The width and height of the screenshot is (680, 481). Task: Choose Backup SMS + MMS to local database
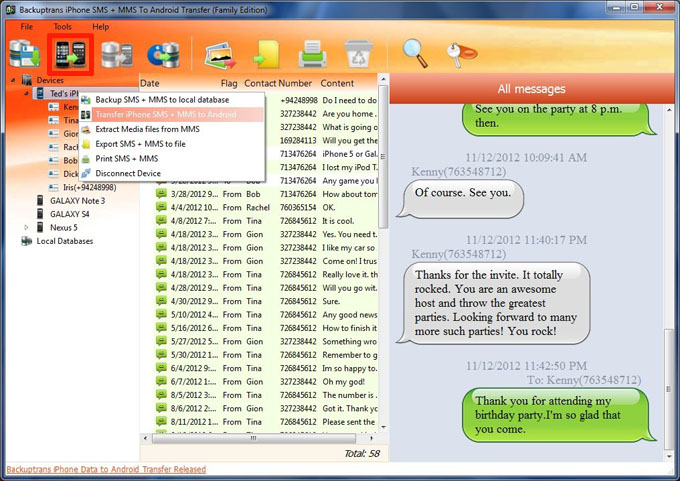(172, 100)
